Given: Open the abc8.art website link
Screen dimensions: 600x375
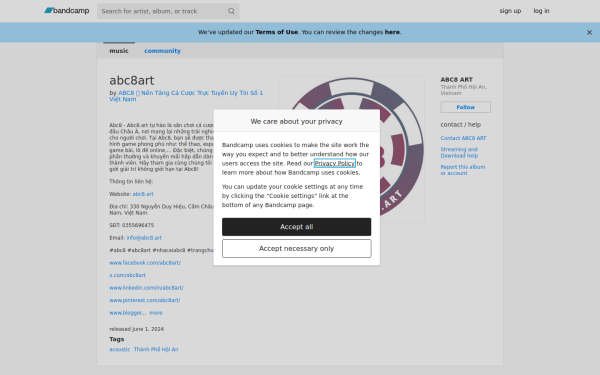Looking at the screenshot, I should tap(143, 194).
